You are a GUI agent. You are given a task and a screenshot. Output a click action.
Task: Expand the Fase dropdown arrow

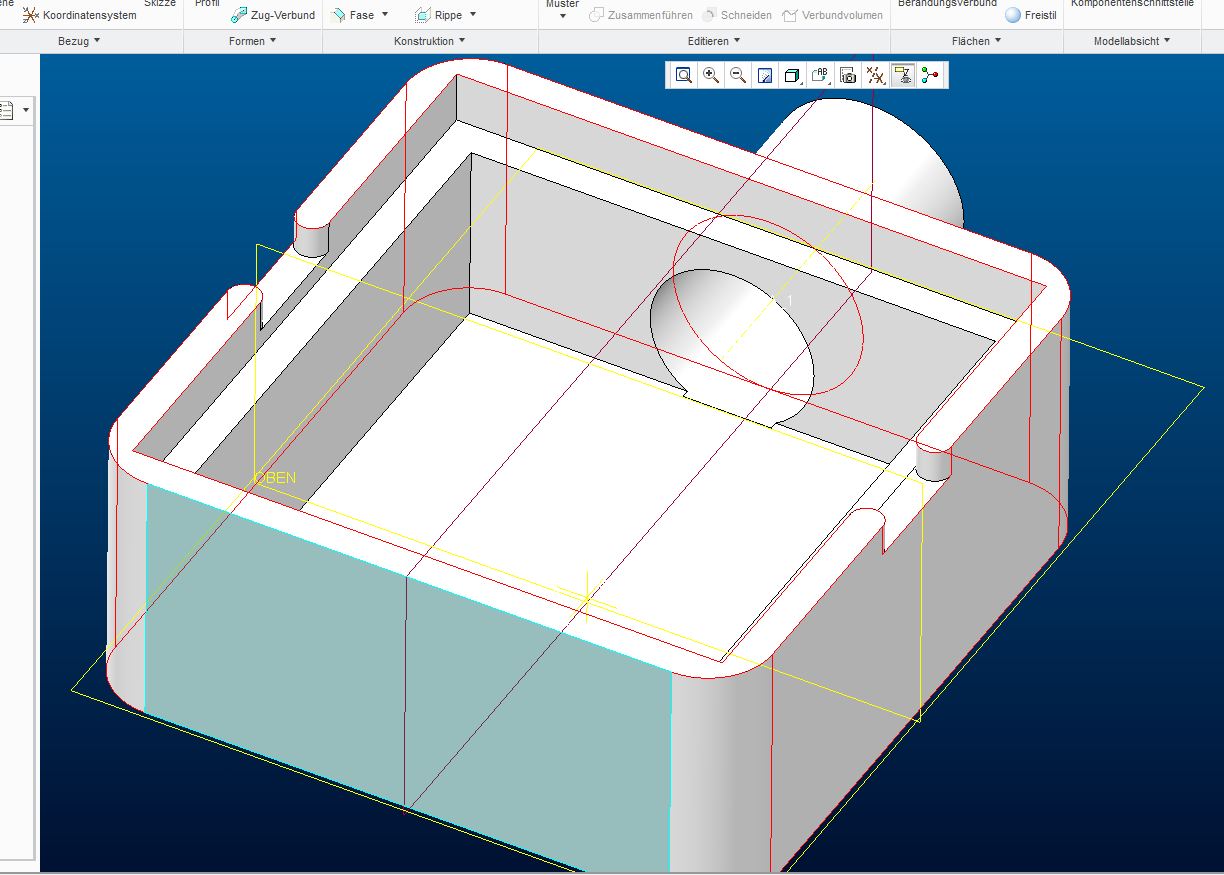tap(385, 15)
